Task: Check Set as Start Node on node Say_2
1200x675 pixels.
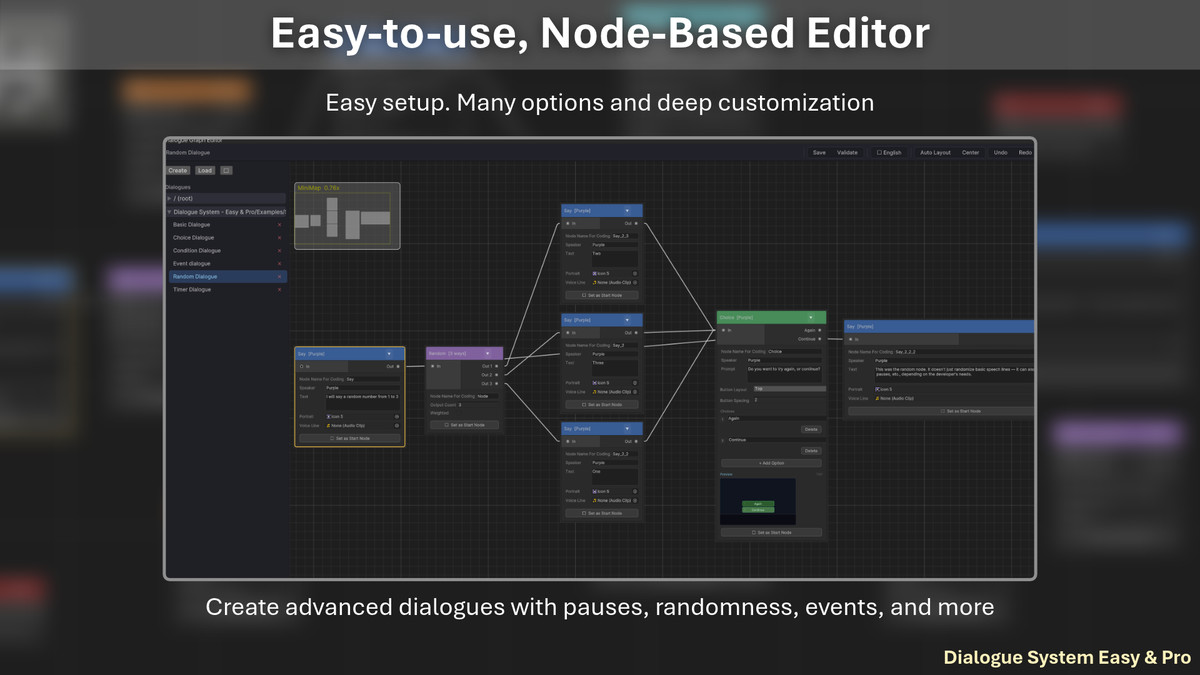Action: coord(602,404)
